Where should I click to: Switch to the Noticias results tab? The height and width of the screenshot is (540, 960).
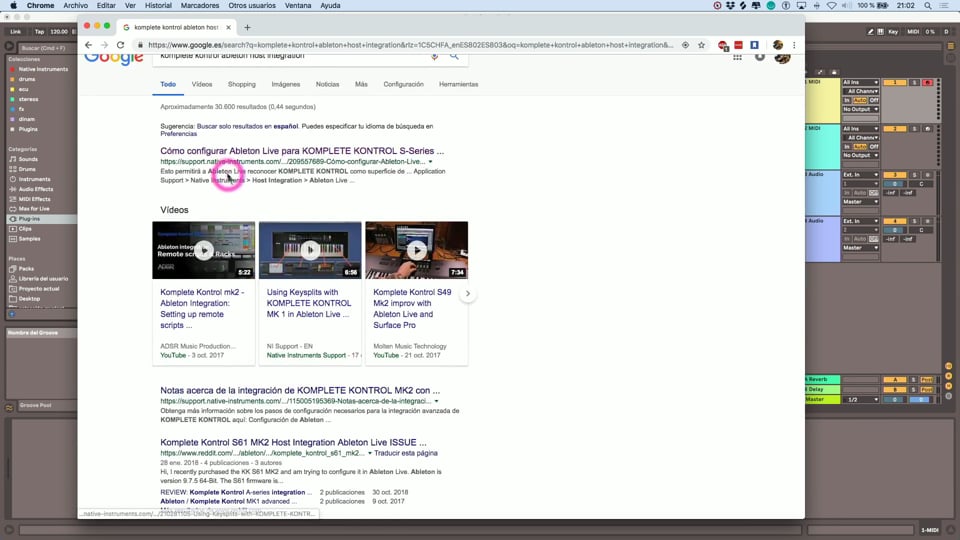tap(328, 84)
